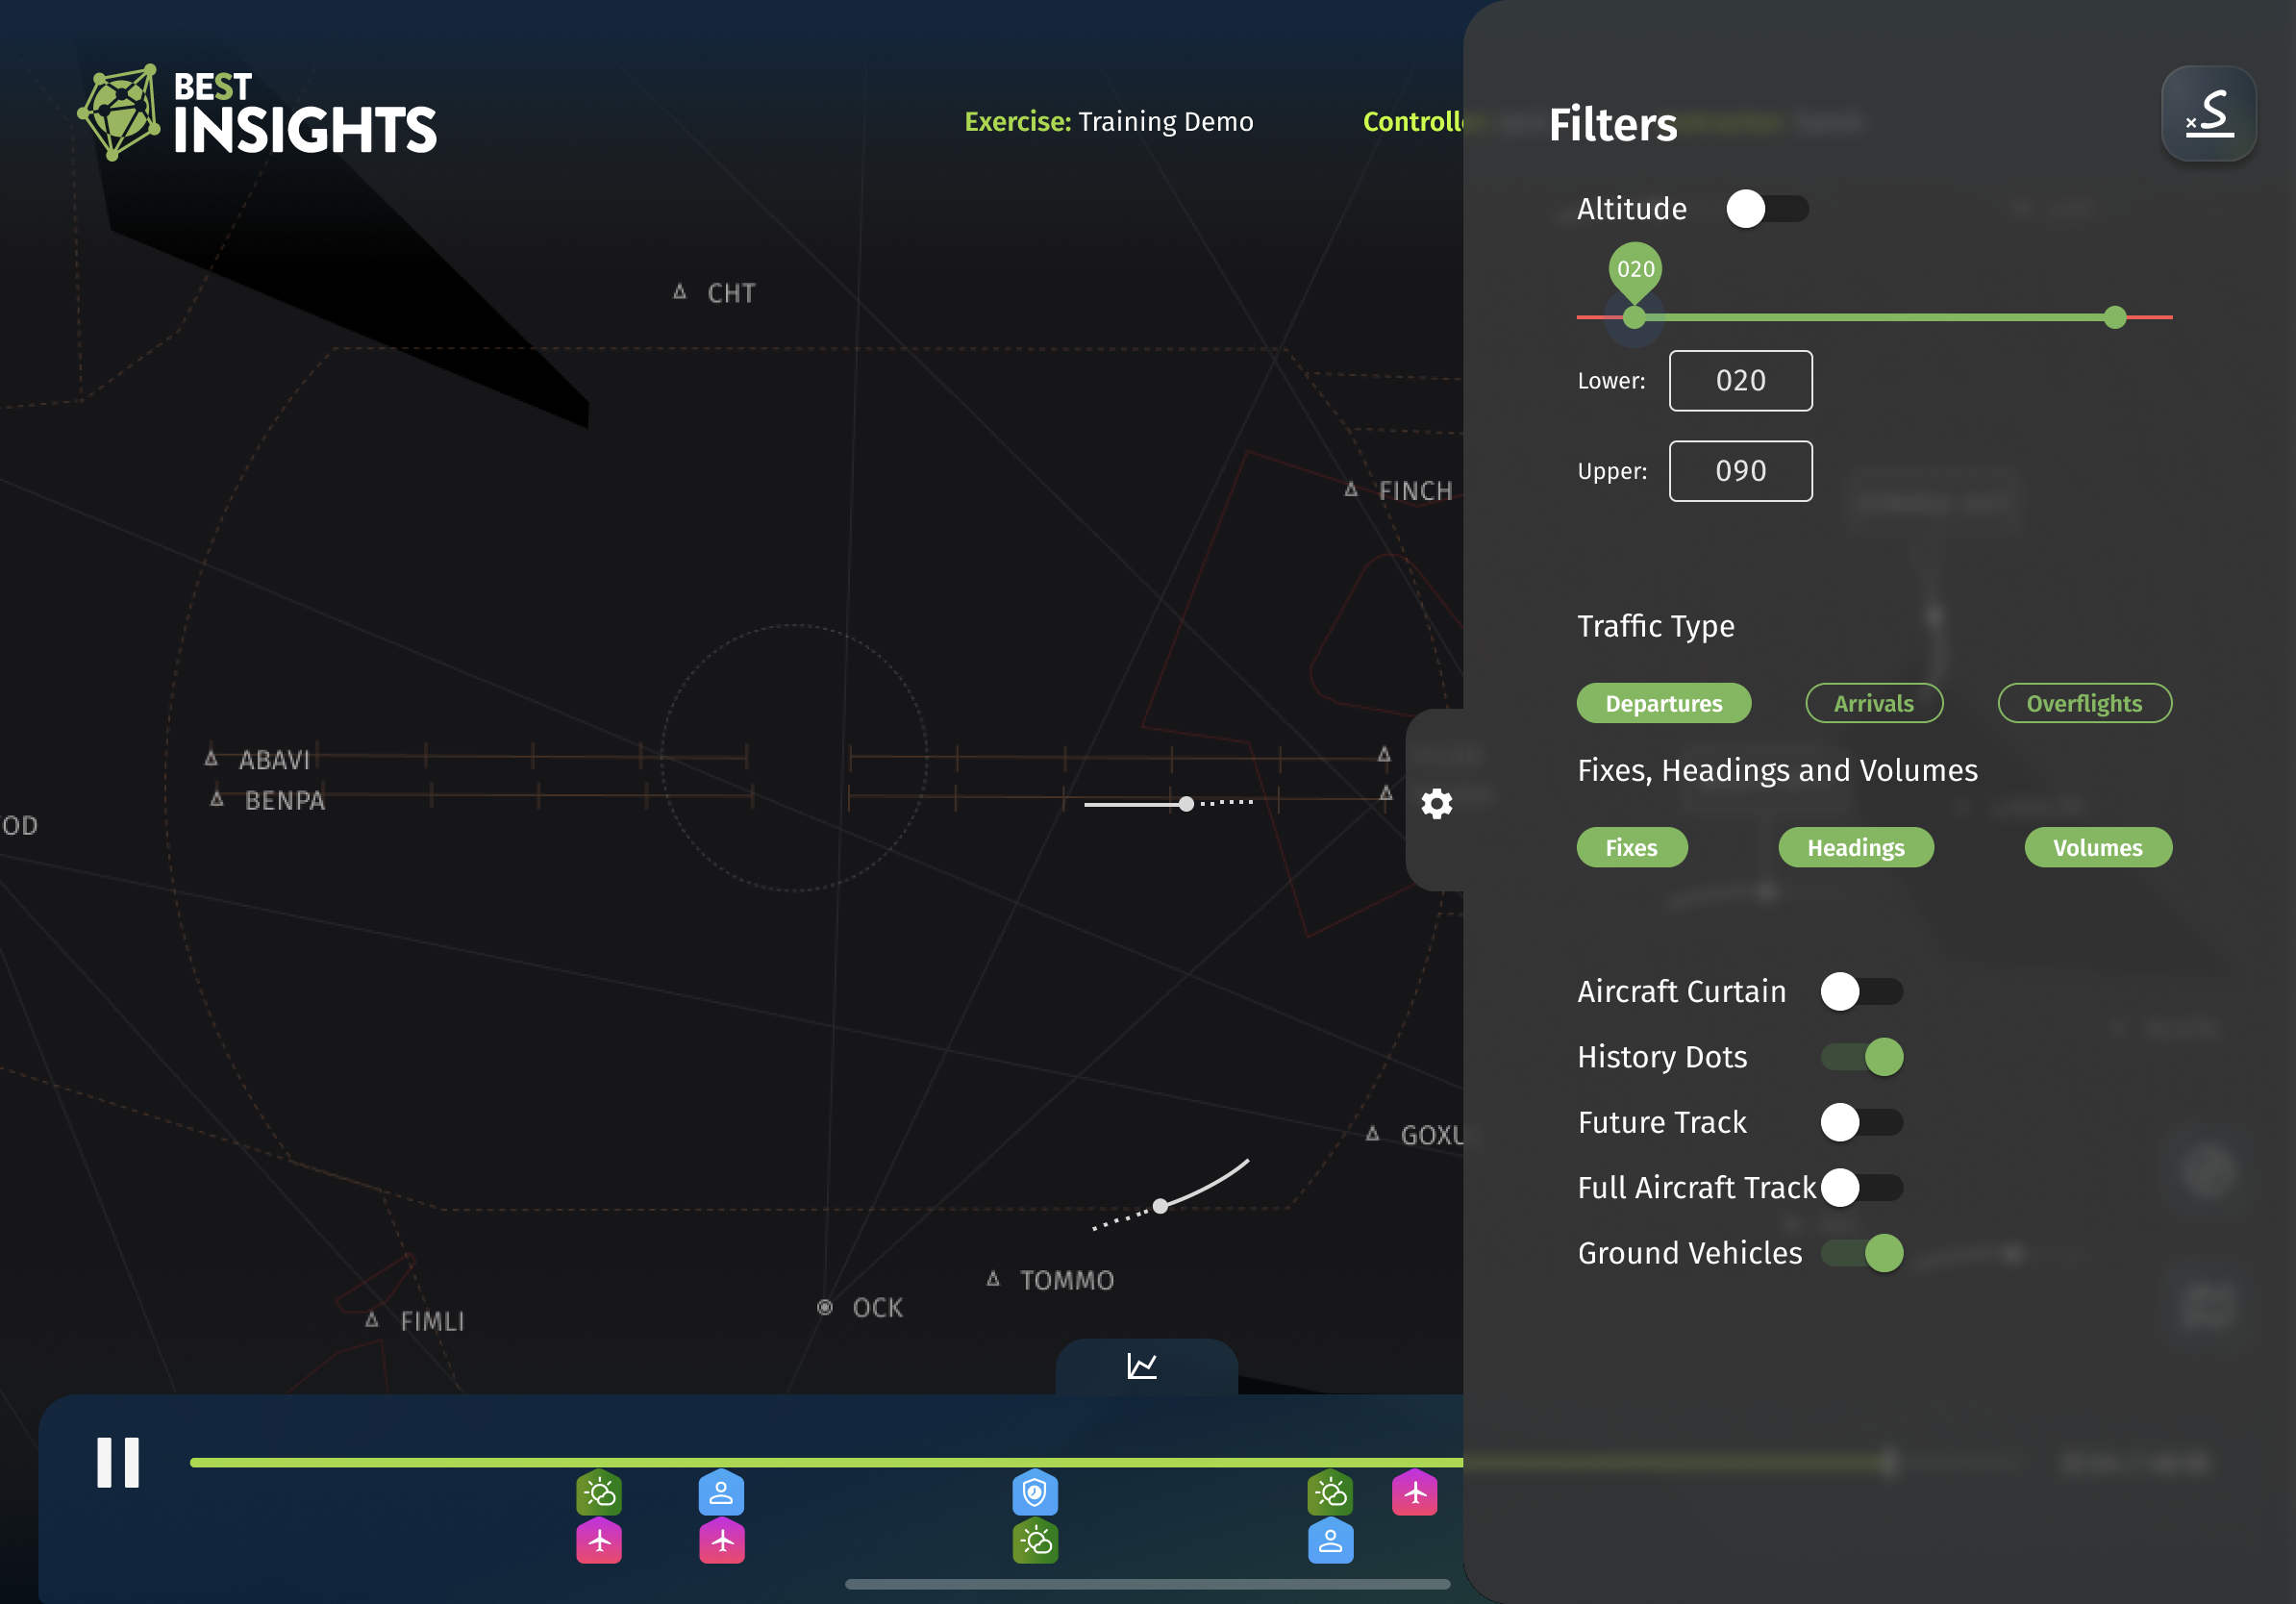Open the chart graph tab icon
The width and height of the screenshot is (2296, 1604).
coord(1142,1365)
